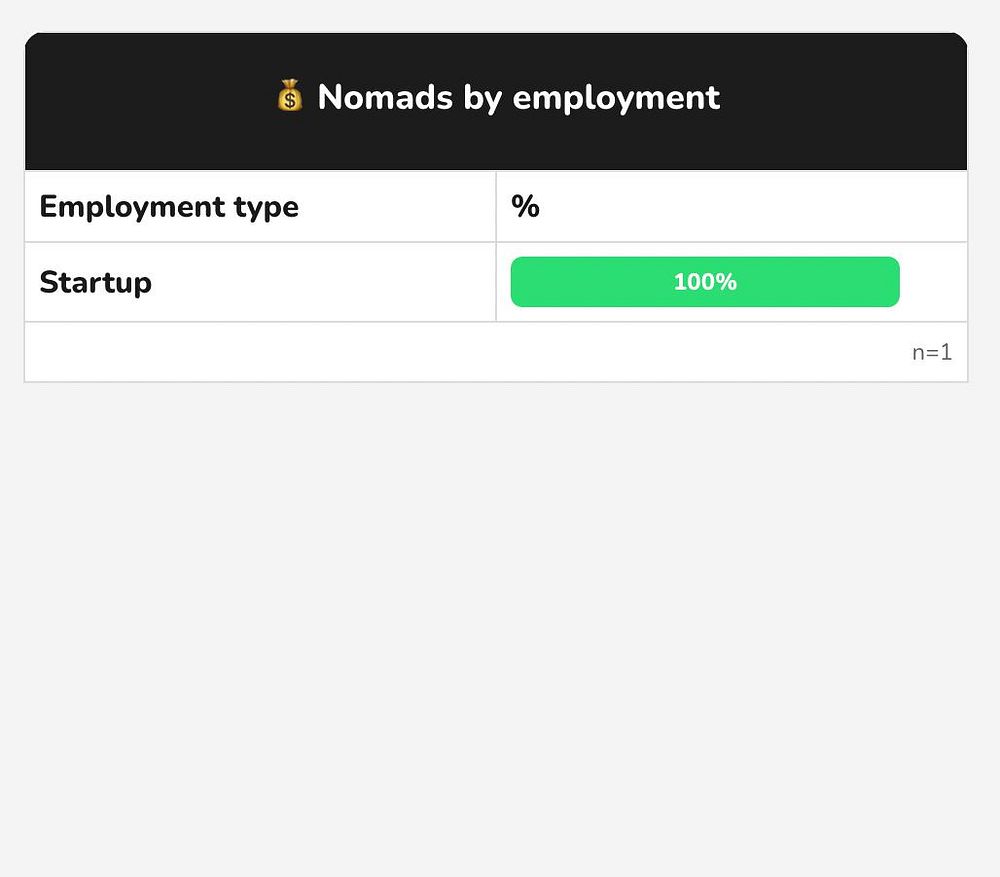1000x877 pixels.
Task: Click the word "employment" in the title
Action: pyautogui.click(x=616, y=98)
